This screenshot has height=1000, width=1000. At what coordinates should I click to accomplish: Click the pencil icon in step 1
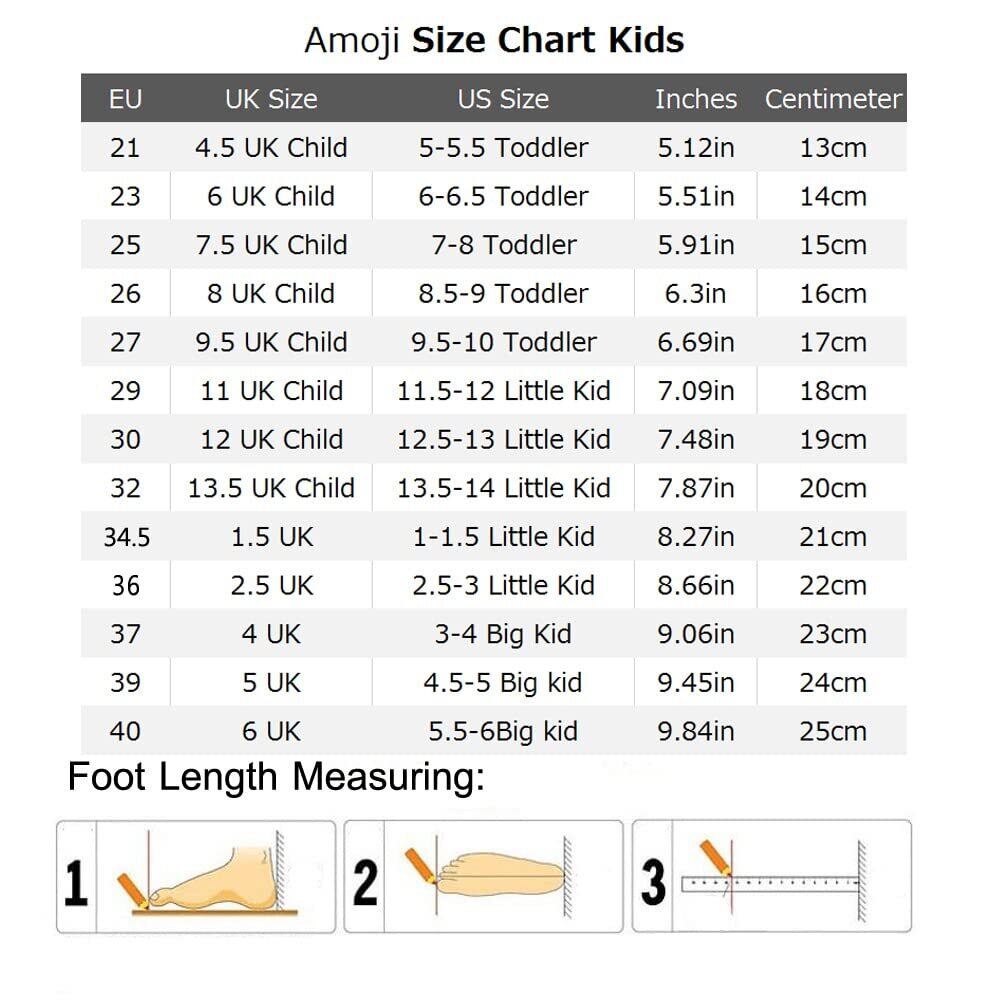(131, 888)
